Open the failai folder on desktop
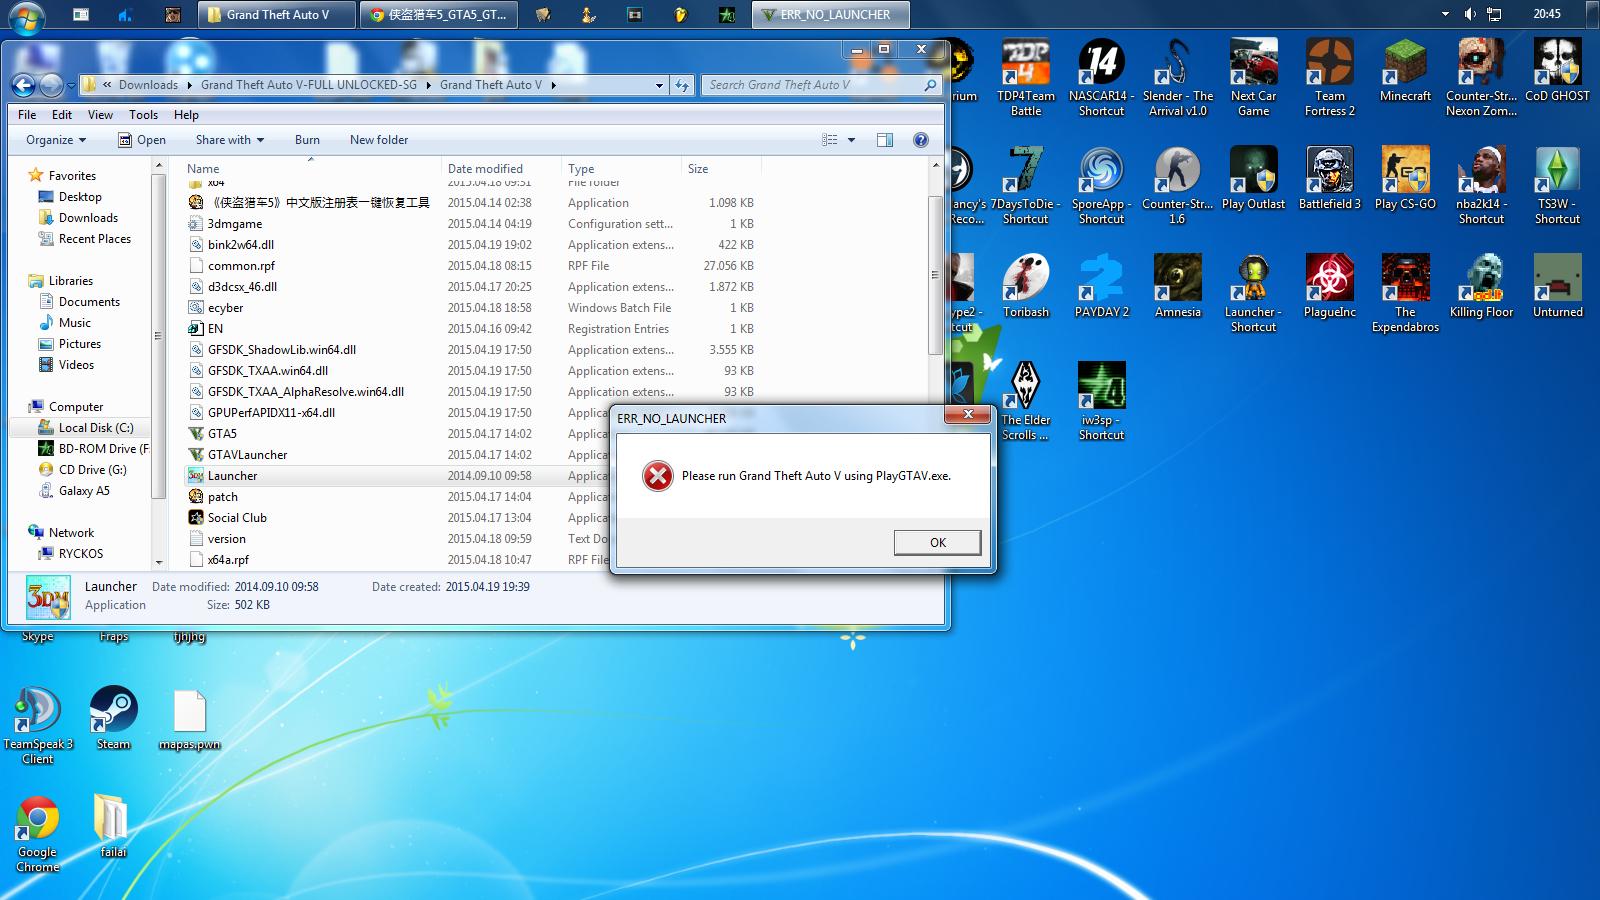Screen dimensions: 1600x900 pos(113,827)
